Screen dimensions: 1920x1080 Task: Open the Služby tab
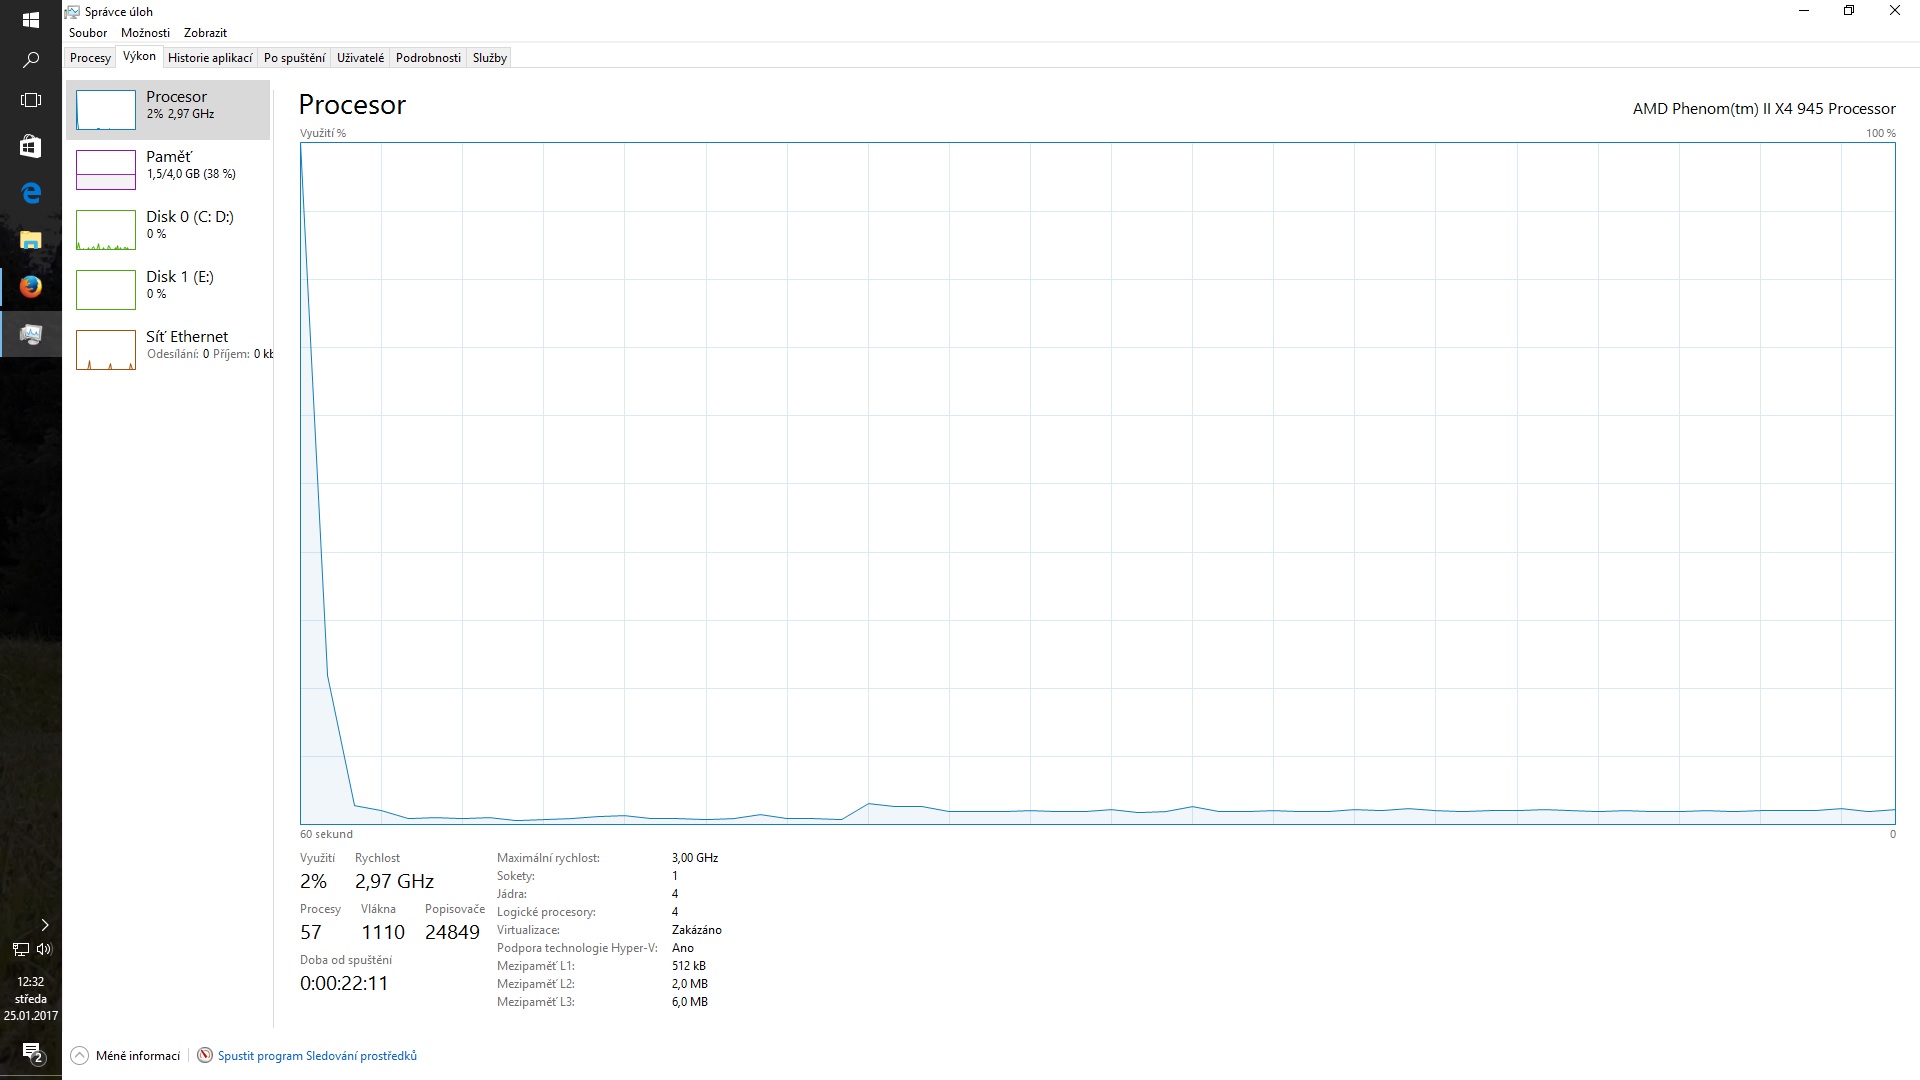click(x=490, y=58)
